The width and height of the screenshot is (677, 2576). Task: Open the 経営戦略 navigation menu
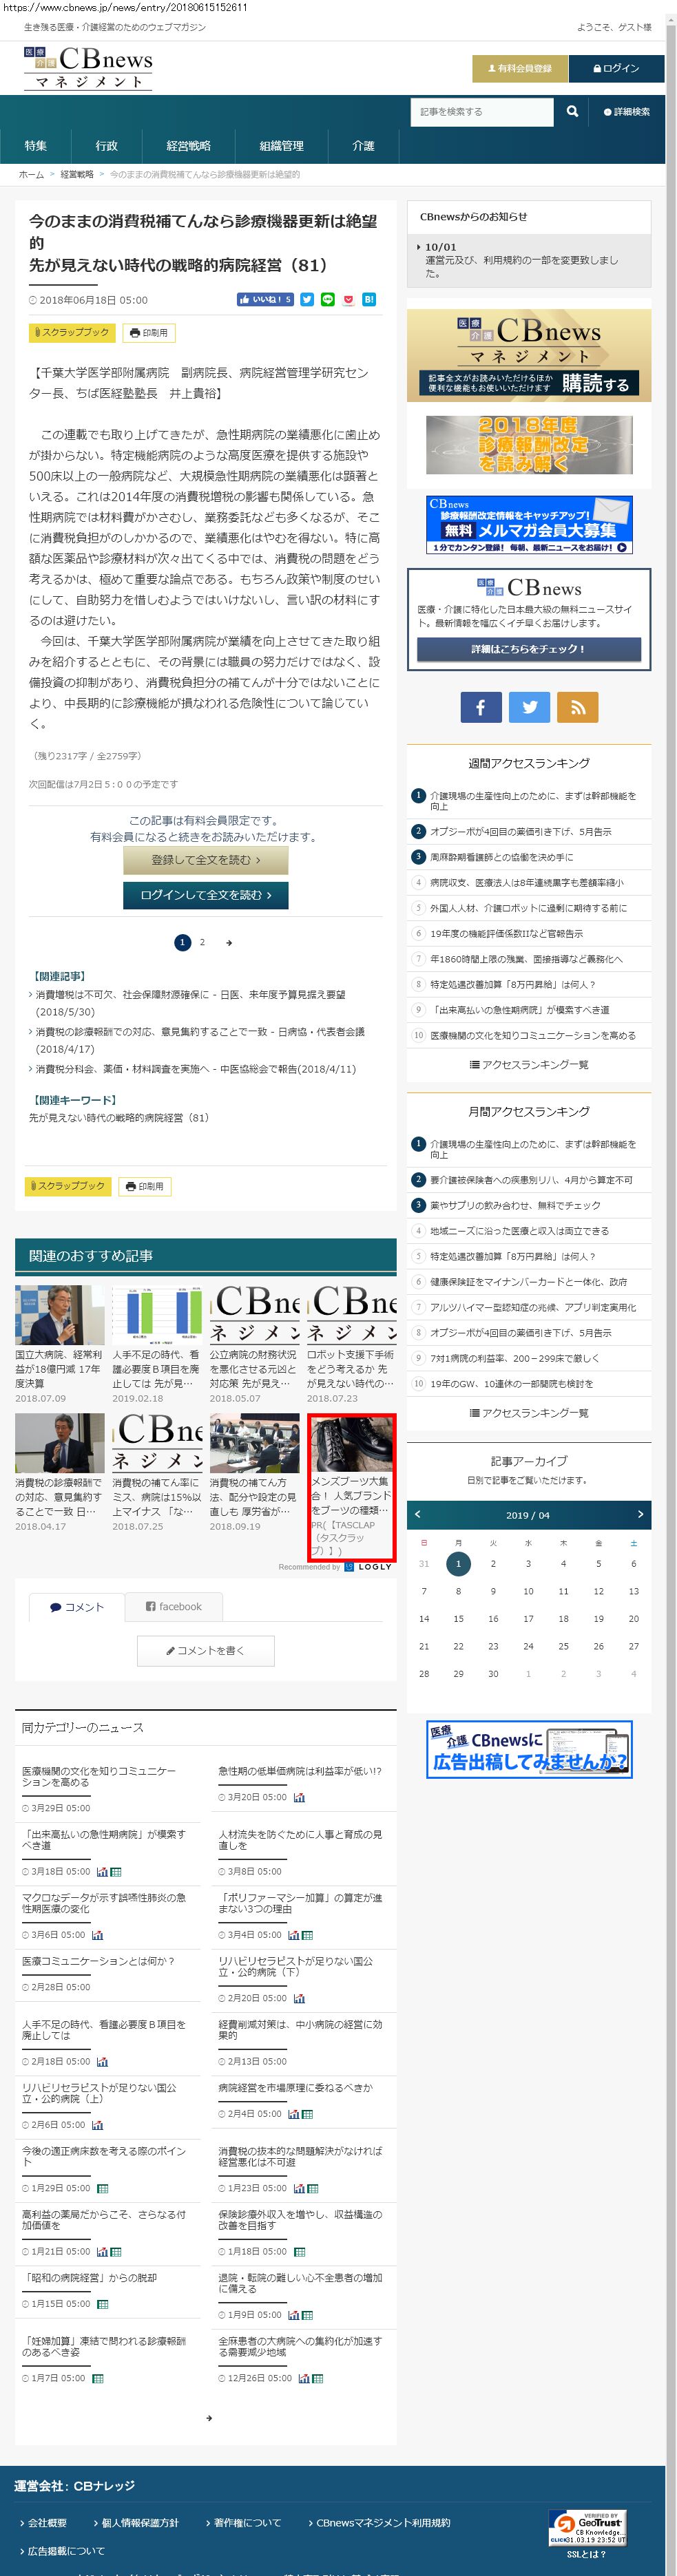pos(188,146)
